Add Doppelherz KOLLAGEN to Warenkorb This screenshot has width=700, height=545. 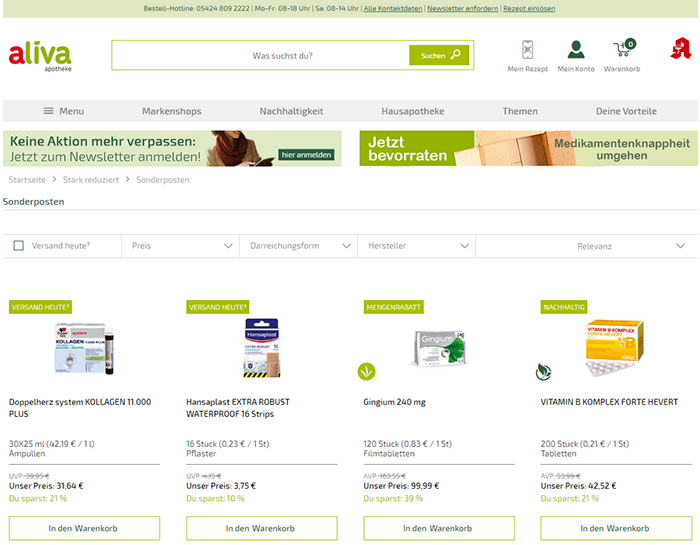click(84, 528)
